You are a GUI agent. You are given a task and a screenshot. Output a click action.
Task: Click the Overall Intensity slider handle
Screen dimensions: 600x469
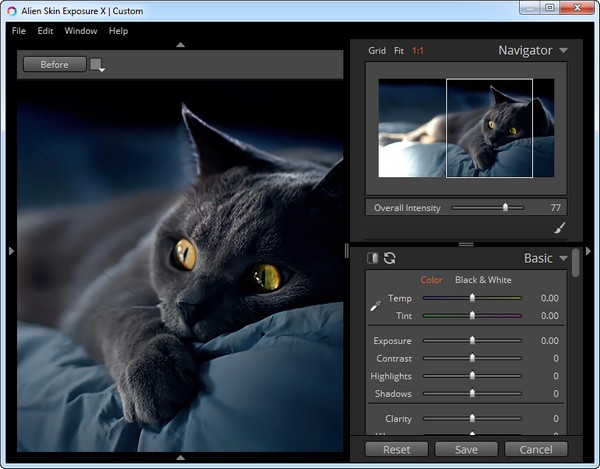505,208
